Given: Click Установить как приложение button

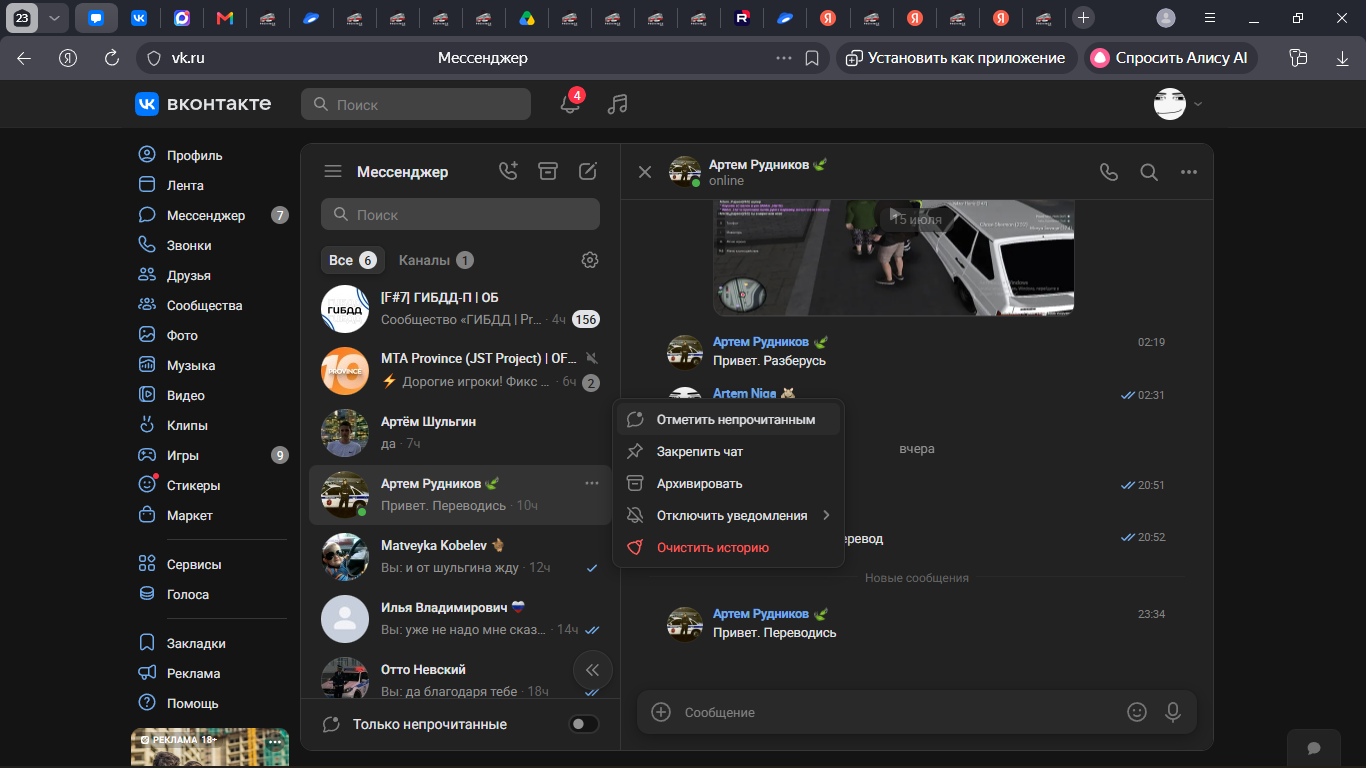Looking at the screenshot, I should pyautogui.click(x=956, y=58).
